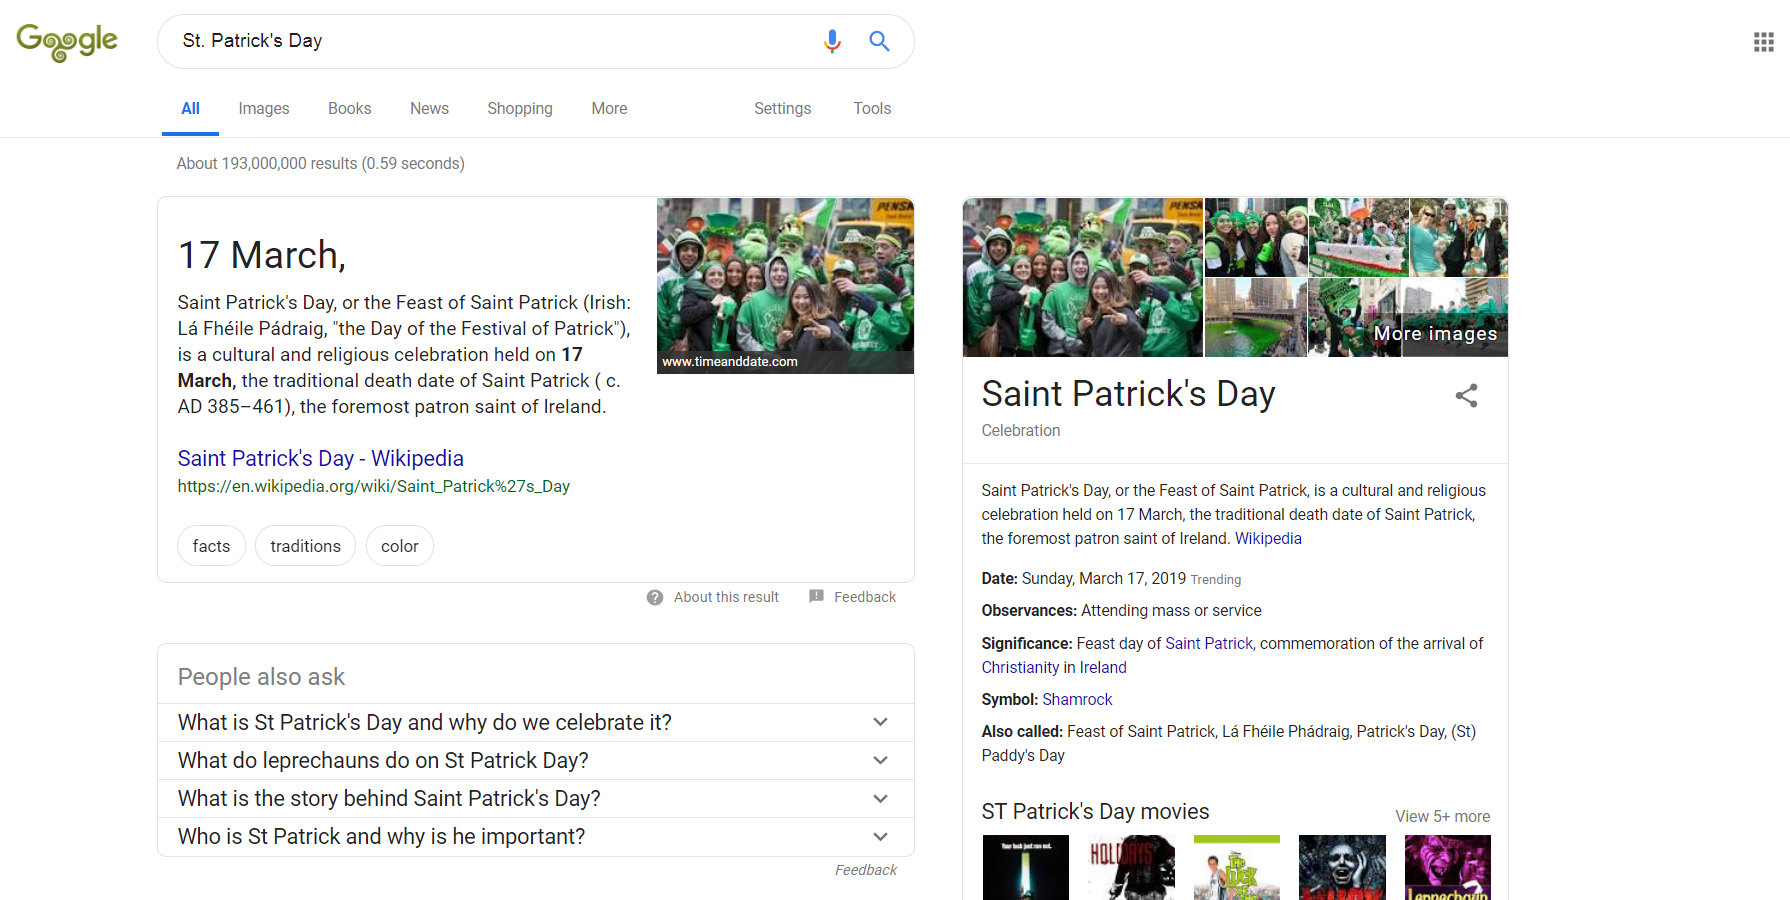Follow the Christianity link
The image size is (1790, 900).
tap(1020, 667)
